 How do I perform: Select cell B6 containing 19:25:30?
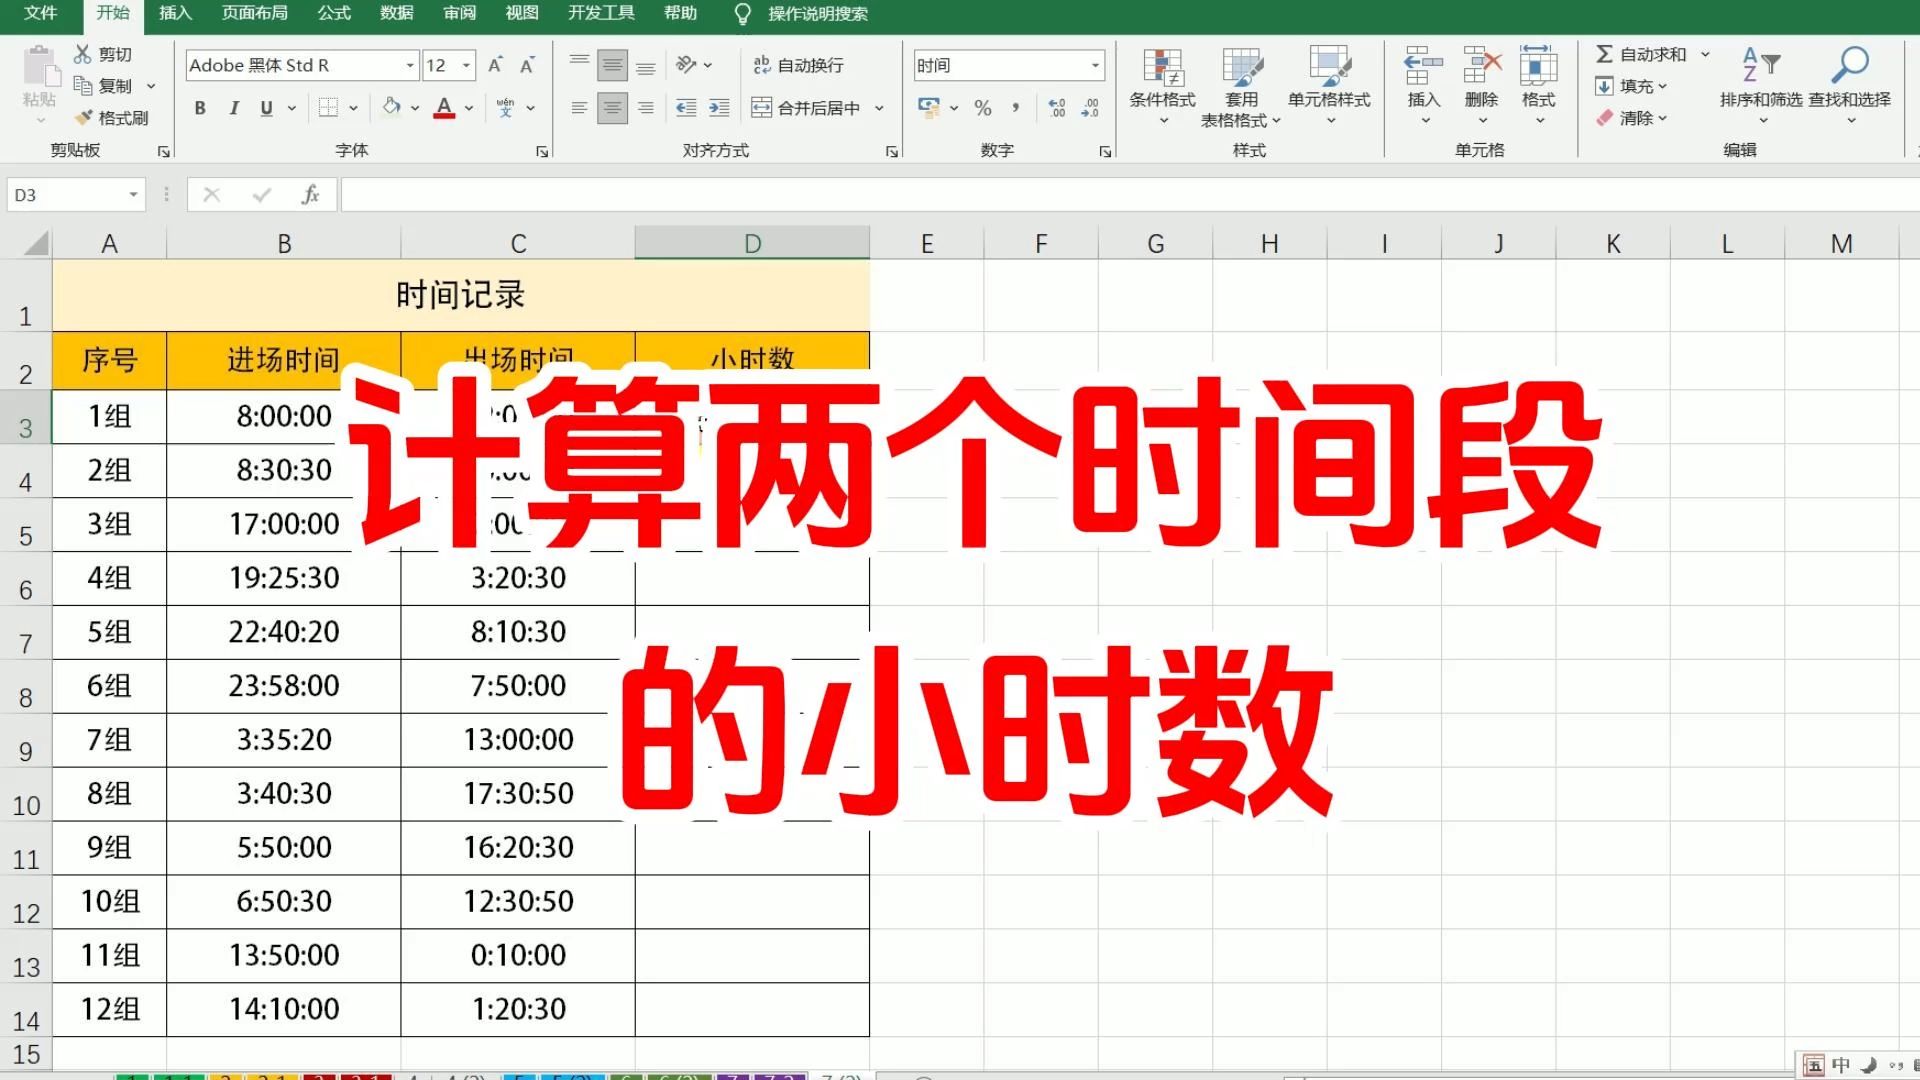coord(284,578)
